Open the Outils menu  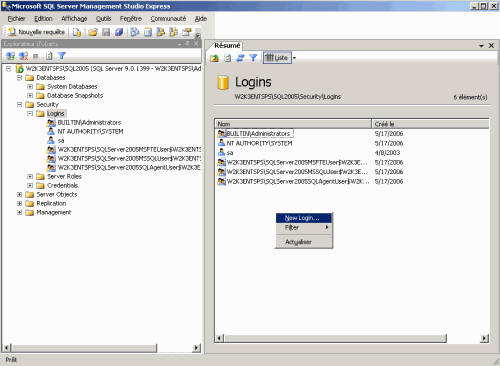pos(104,19)
